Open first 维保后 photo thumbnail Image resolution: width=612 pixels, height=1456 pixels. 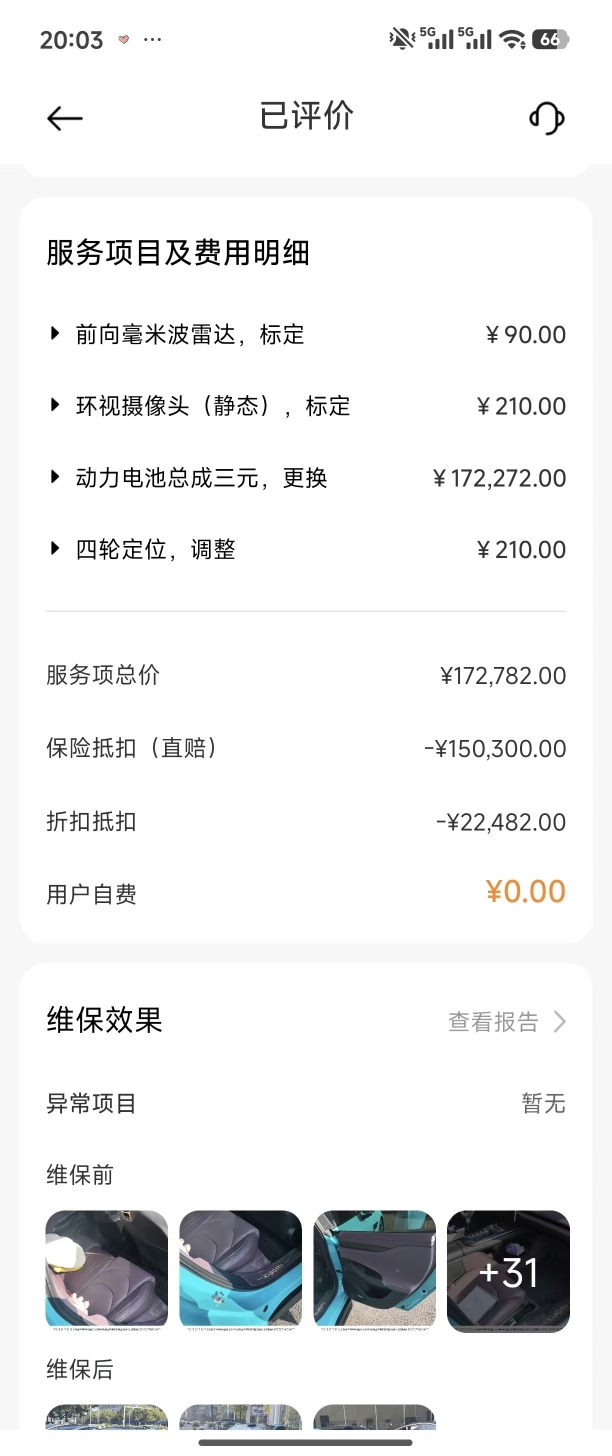[107, 1418]
